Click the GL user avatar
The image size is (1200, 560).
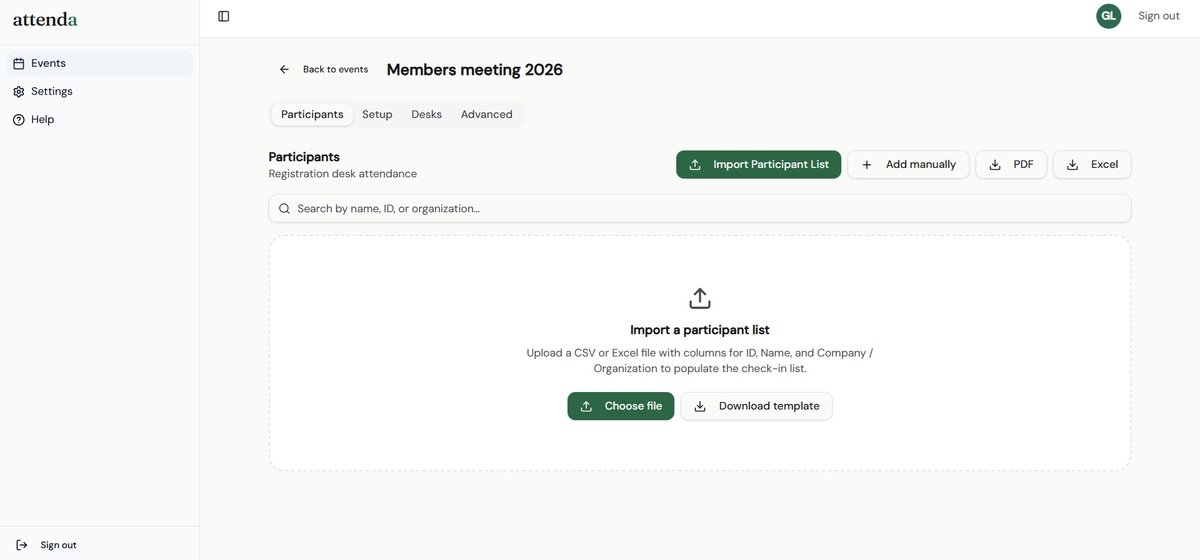1108,16
